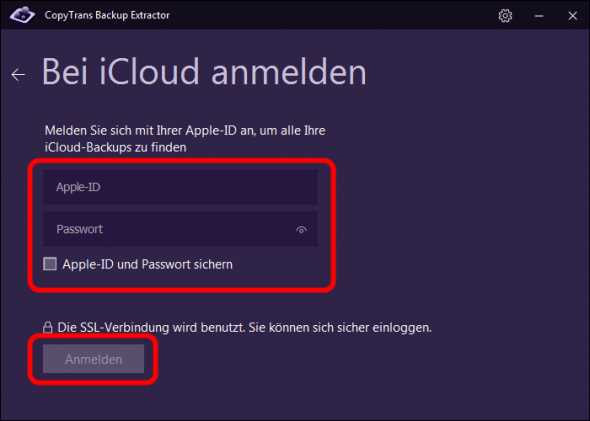This screenshot has width=590, height=421.
Task: Minimize the CopyTrans window
Action: point(539,16)
